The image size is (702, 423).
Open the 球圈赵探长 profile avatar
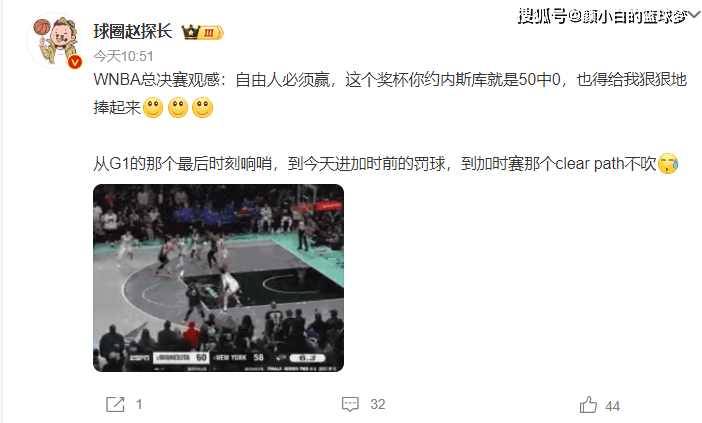[x=55, y=41]
